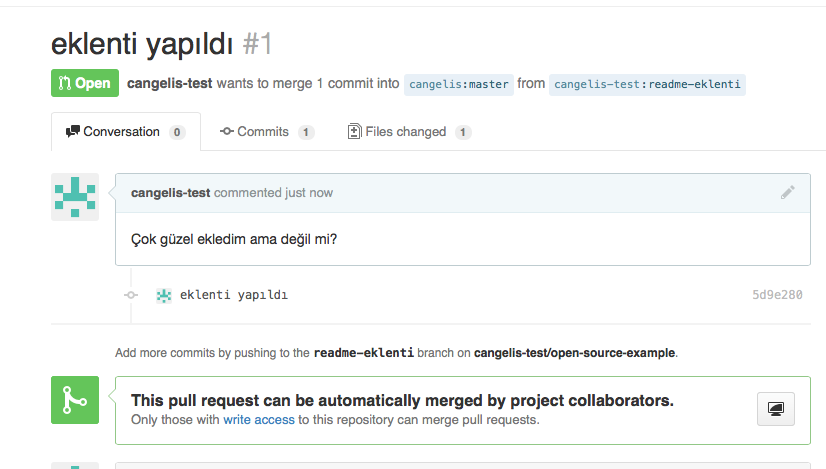
Task: Click the green merge branch icon
Action: tap(75, 400)
